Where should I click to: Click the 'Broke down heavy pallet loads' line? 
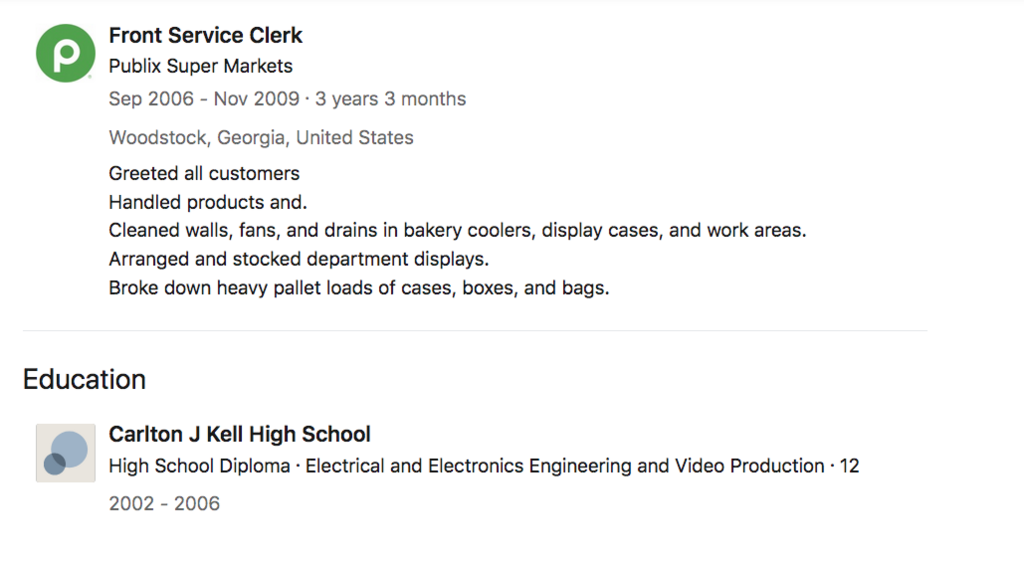pos(359,289)
